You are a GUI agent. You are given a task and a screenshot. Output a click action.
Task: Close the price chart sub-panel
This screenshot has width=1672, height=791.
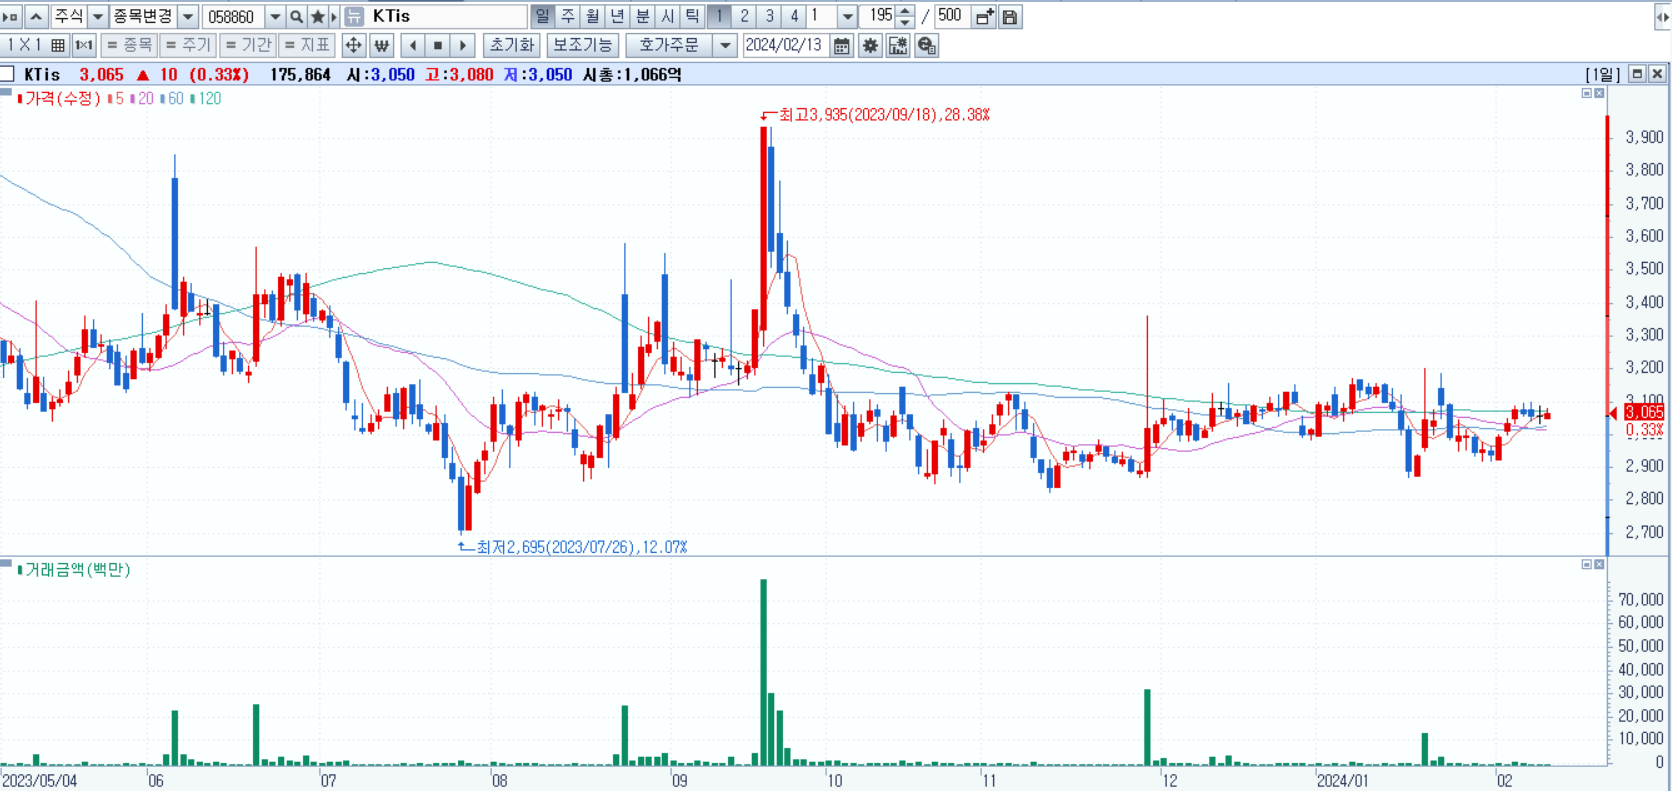pos(1599,93)
